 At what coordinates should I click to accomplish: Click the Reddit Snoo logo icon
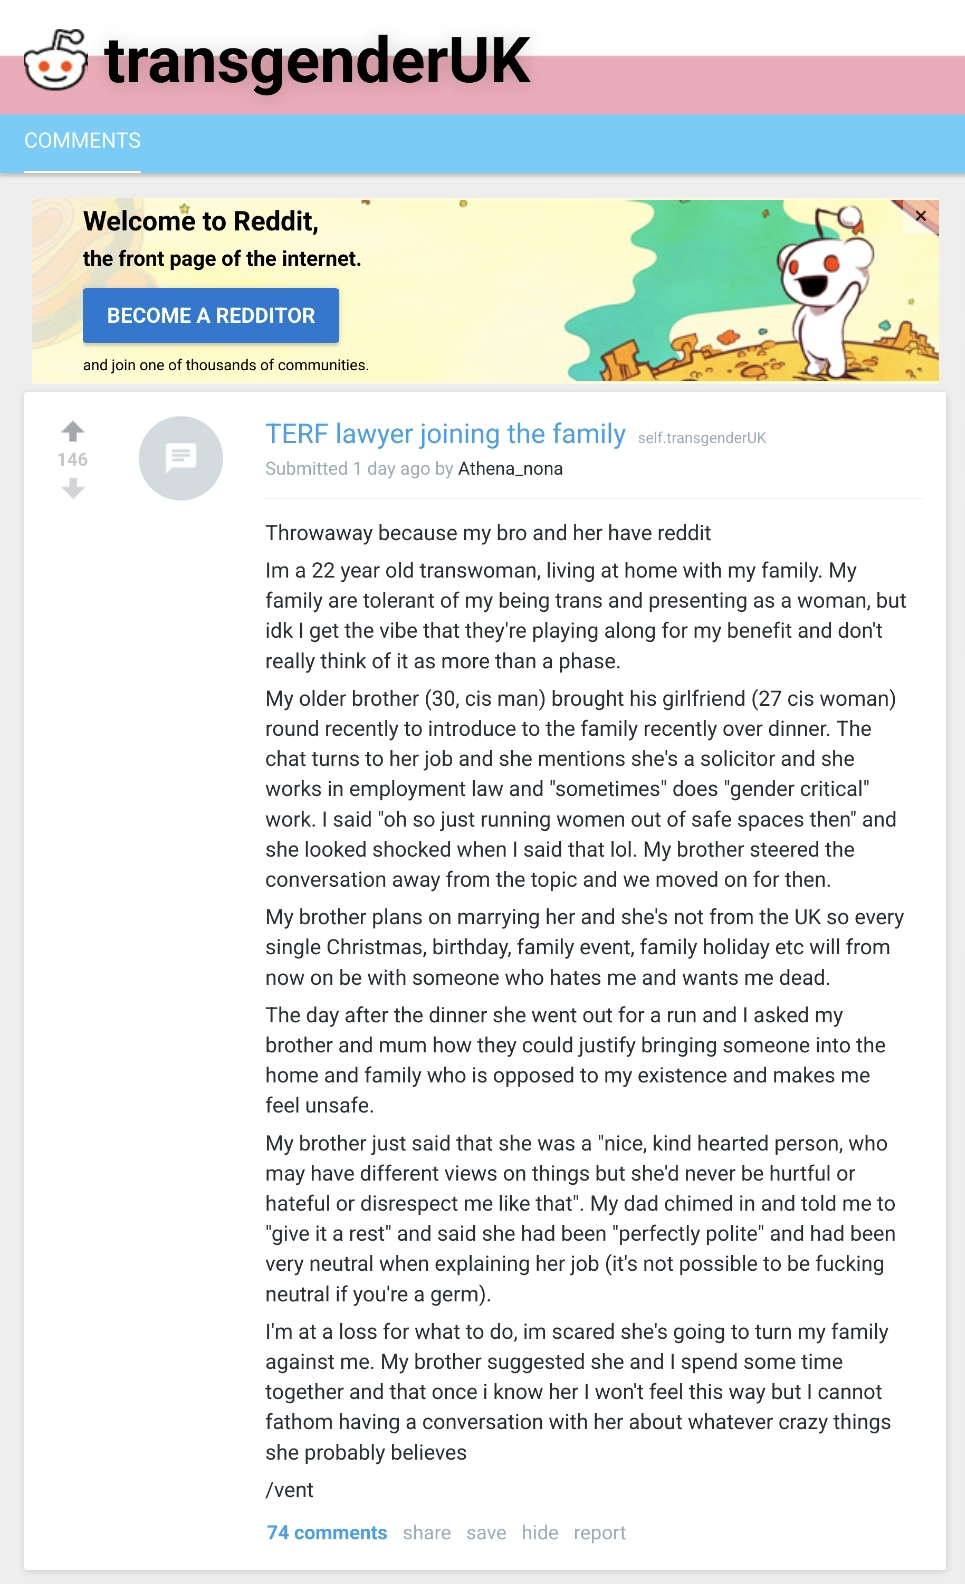click(56, 60)
